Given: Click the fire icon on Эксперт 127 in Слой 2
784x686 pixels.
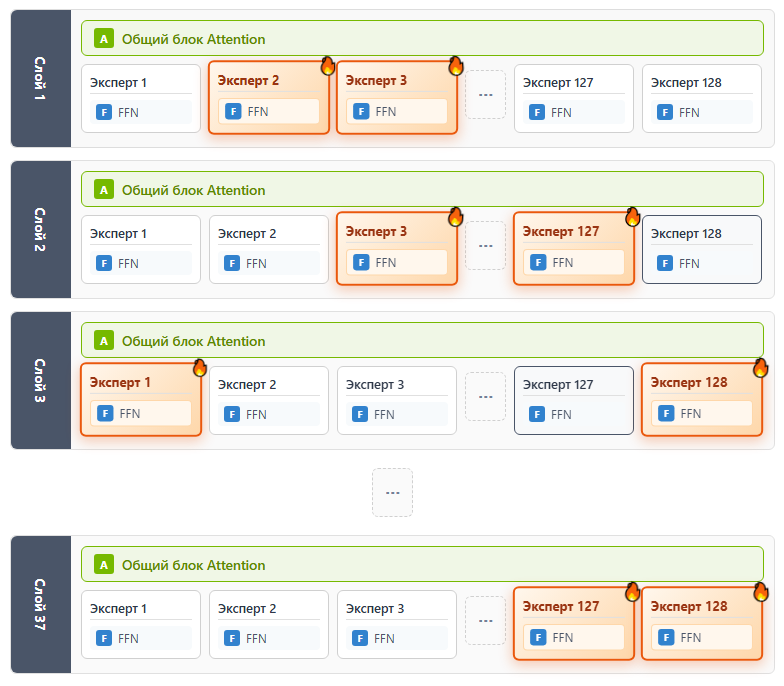Looking at the screenshot, I should click(632, 217).
